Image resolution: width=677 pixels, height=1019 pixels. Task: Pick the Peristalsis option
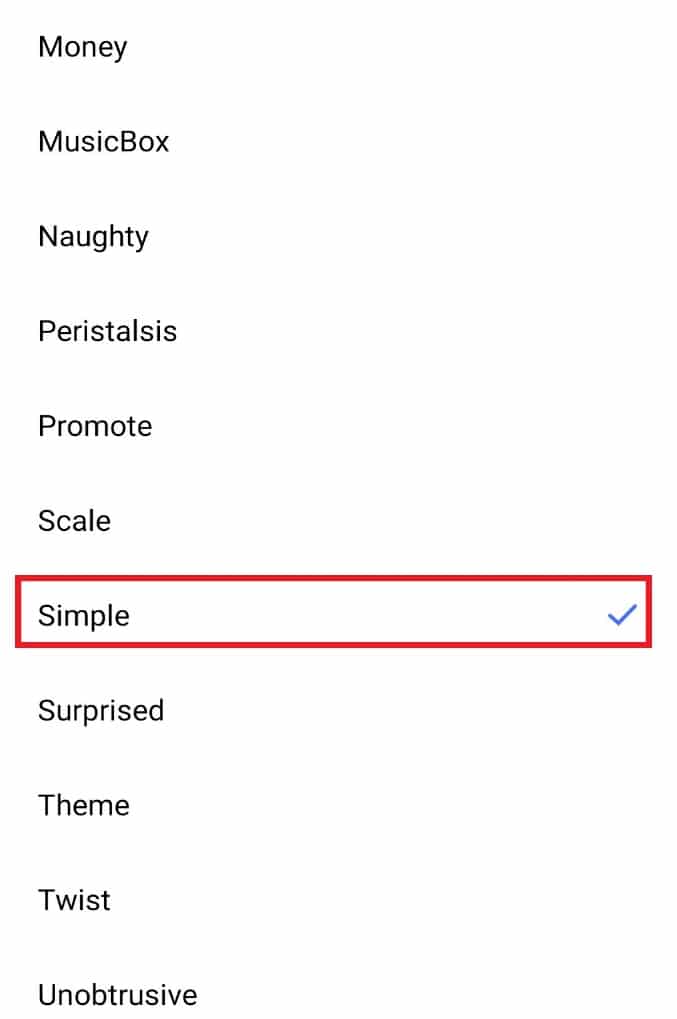point(107,331)
